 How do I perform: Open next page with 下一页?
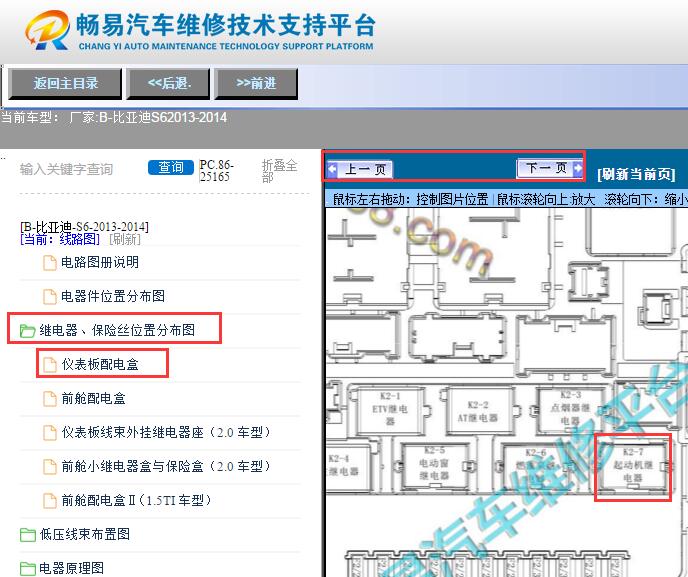(x=550, y=168)
